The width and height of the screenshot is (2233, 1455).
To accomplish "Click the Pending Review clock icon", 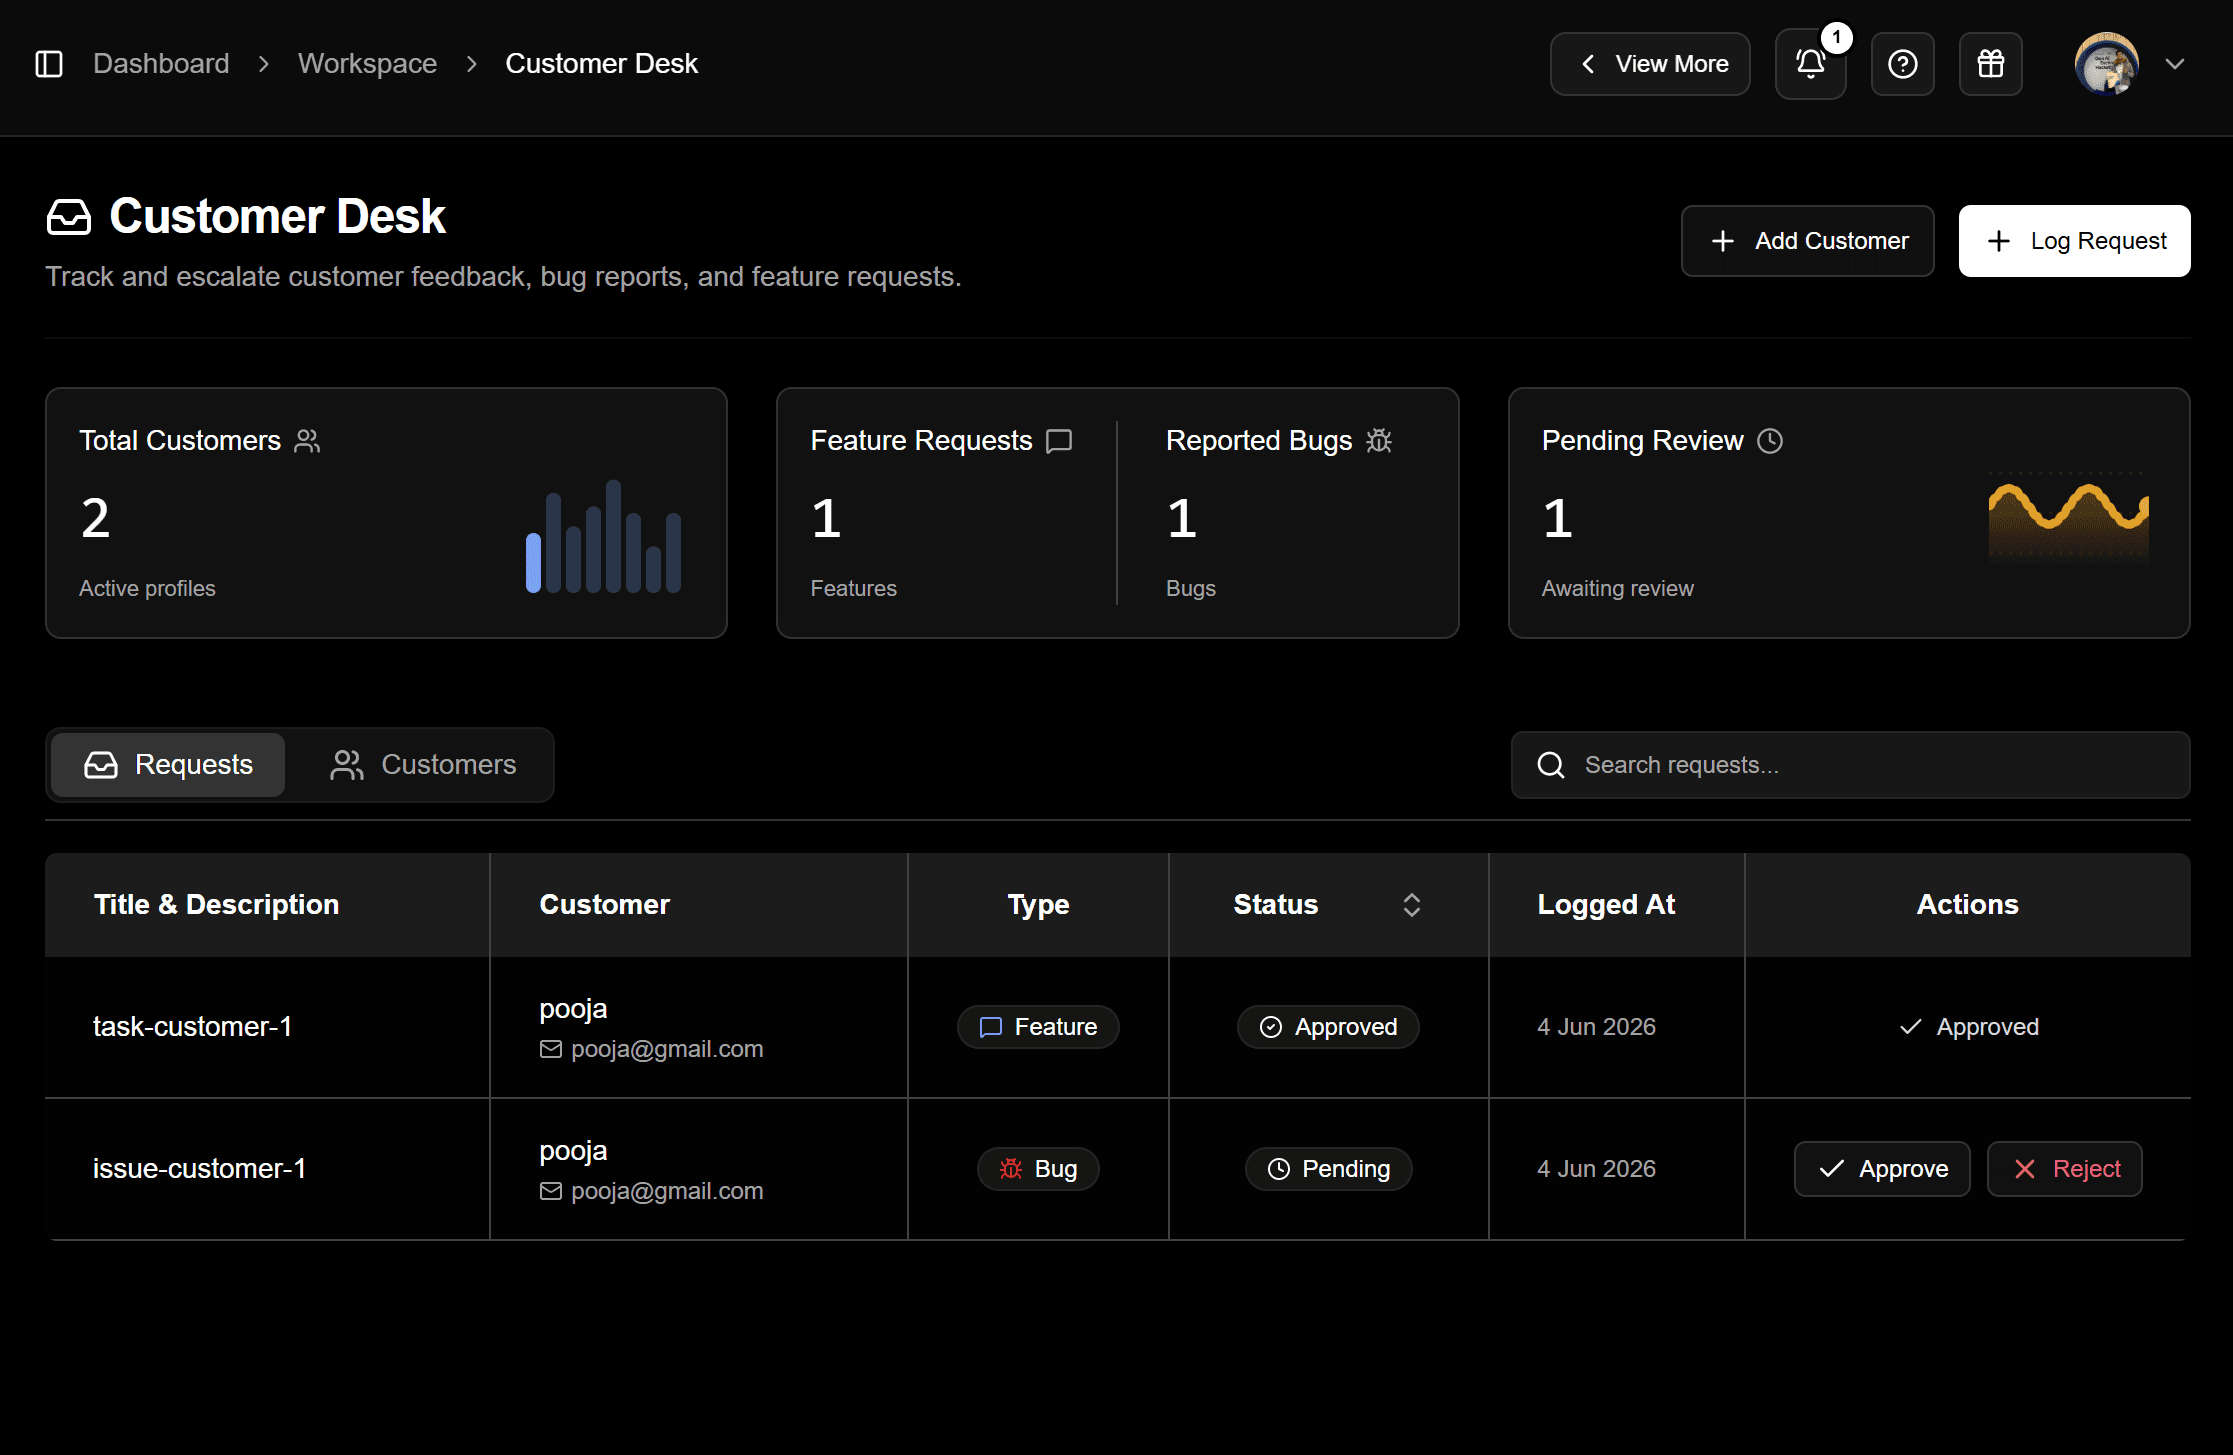I will coord(1770,441).
